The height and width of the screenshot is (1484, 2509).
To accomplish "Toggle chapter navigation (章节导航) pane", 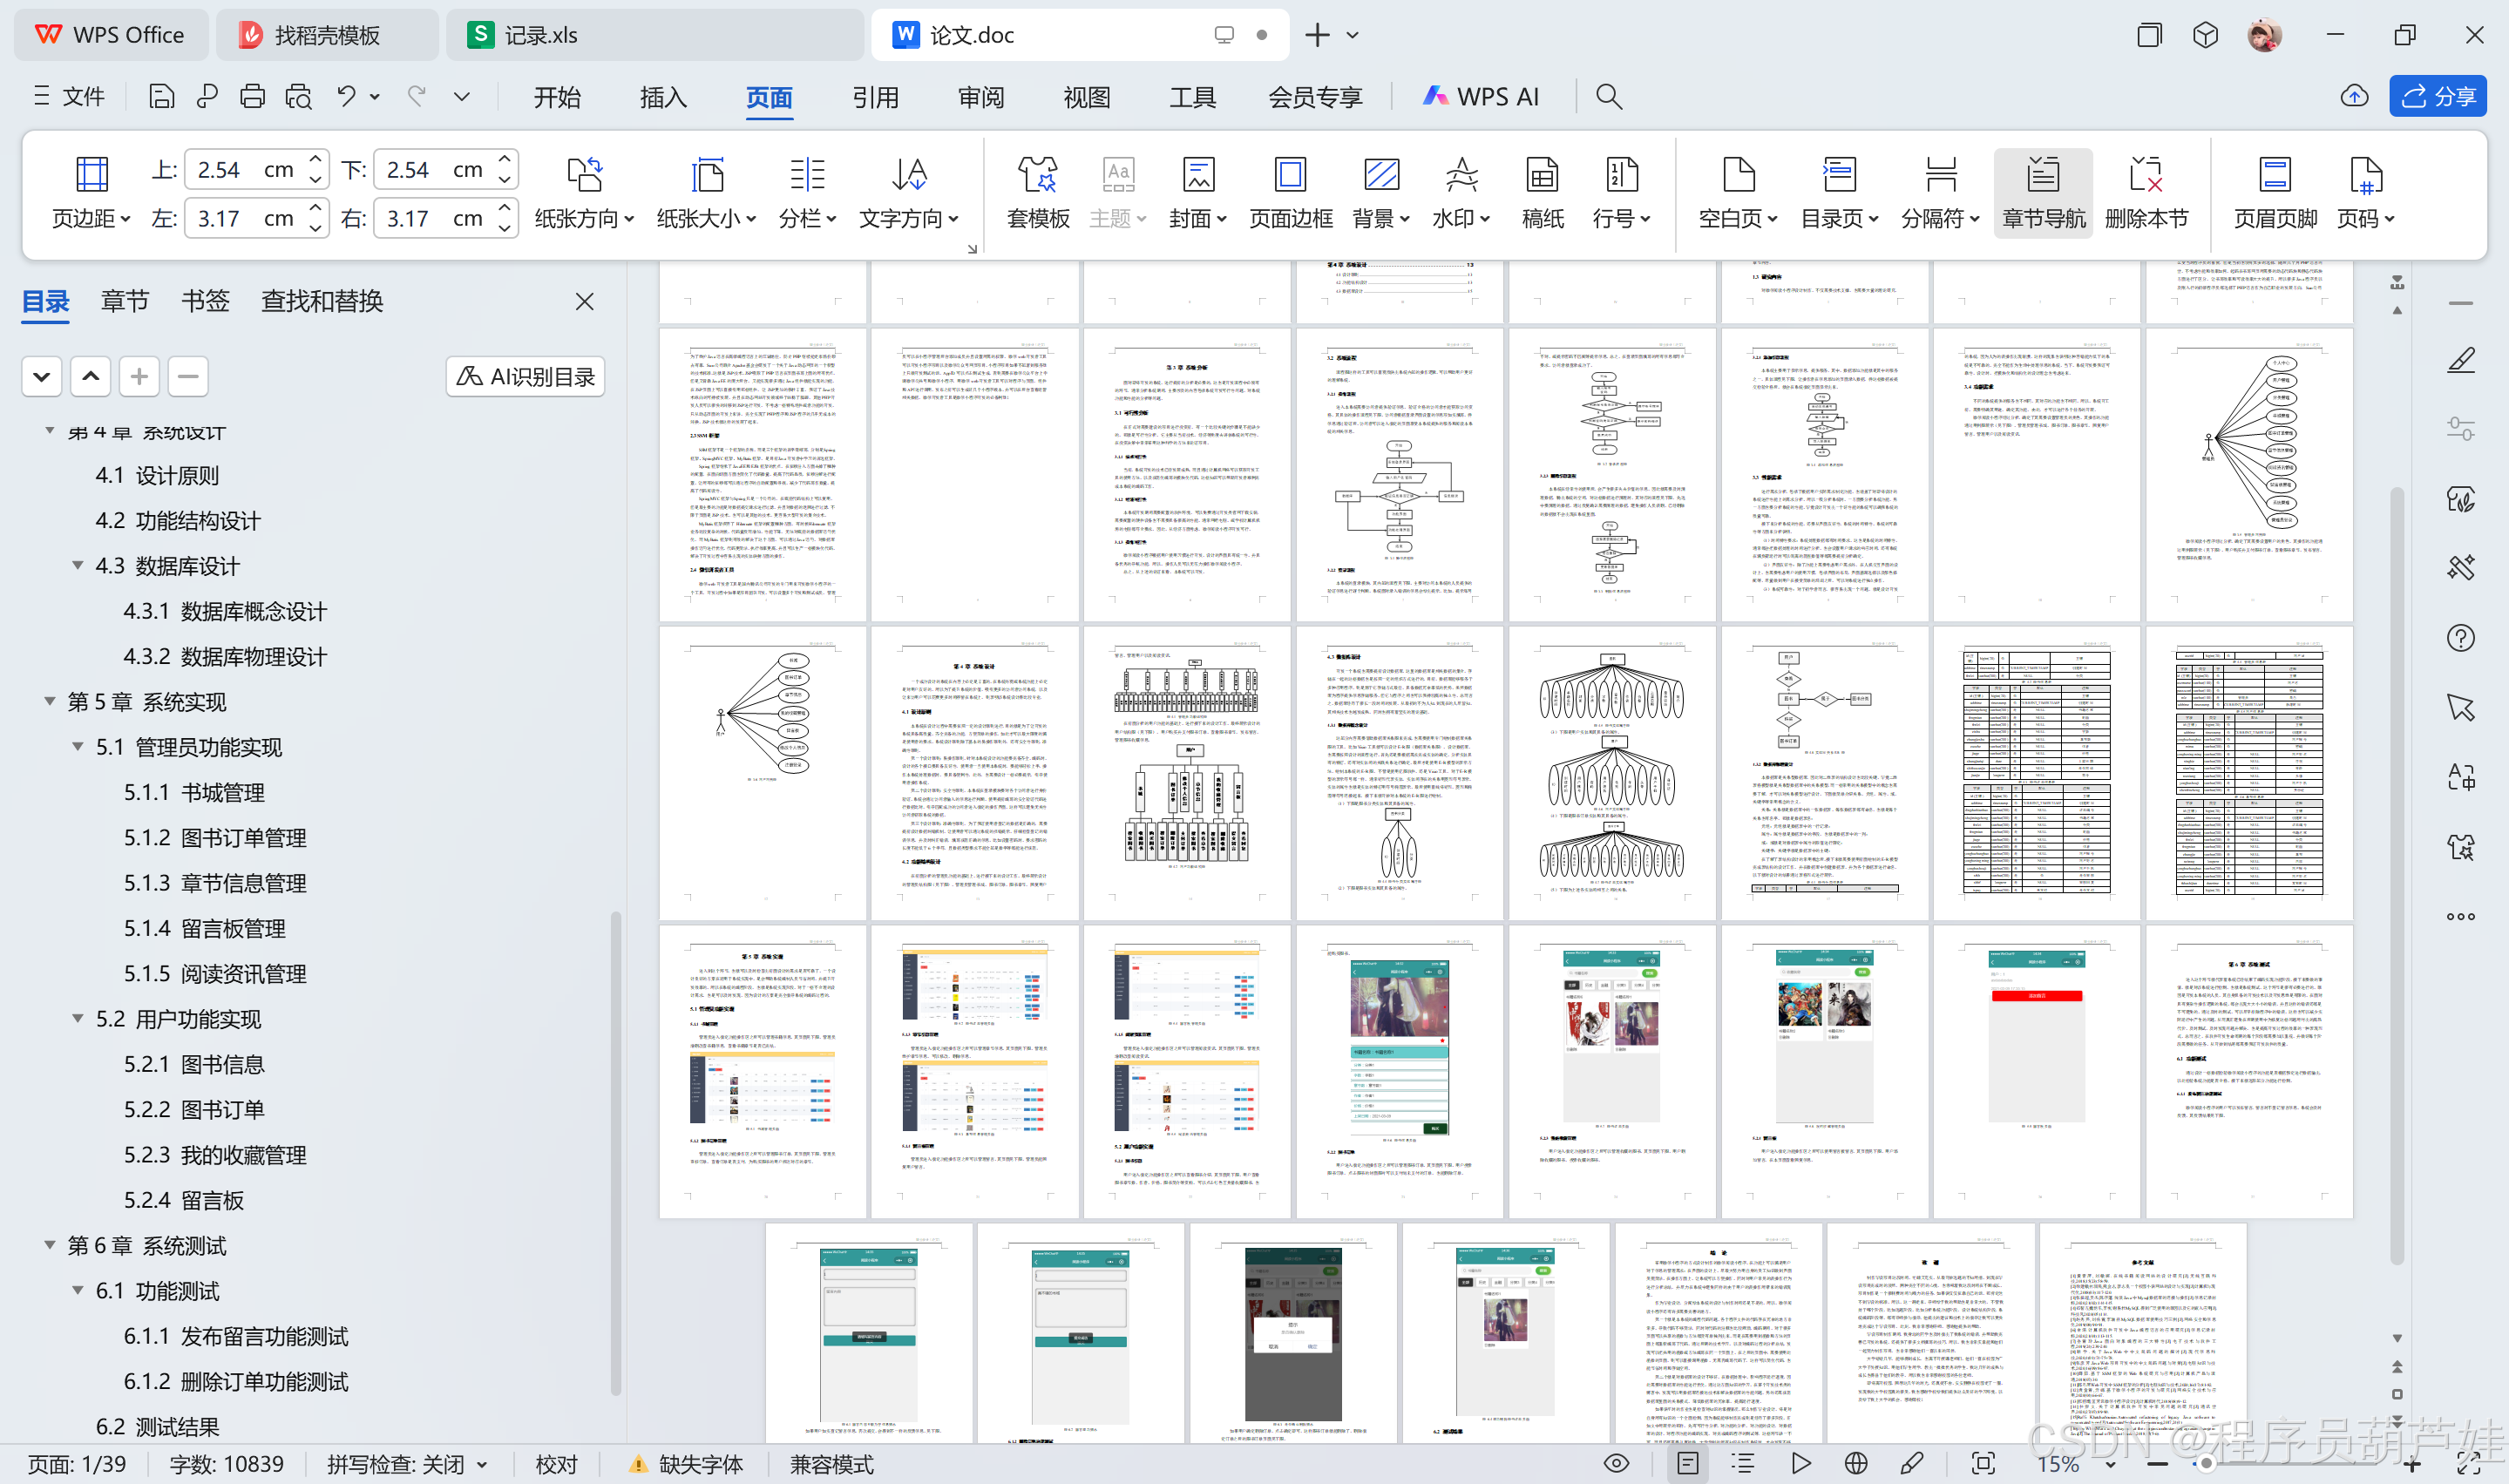I will pyautogui.click(x=2043, y=193).
